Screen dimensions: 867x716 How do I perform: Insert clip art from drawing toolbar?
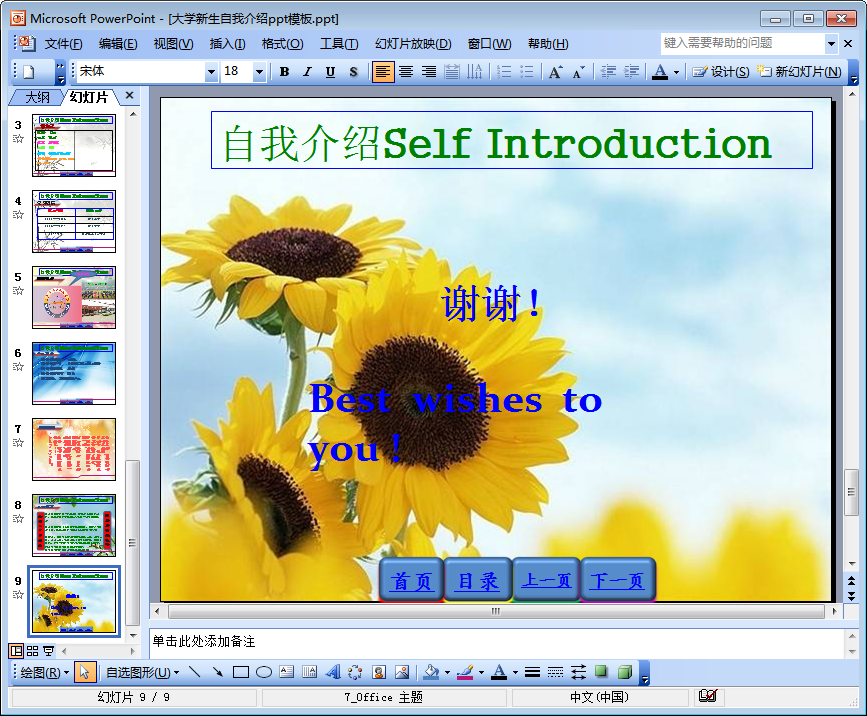pos(379,672)
